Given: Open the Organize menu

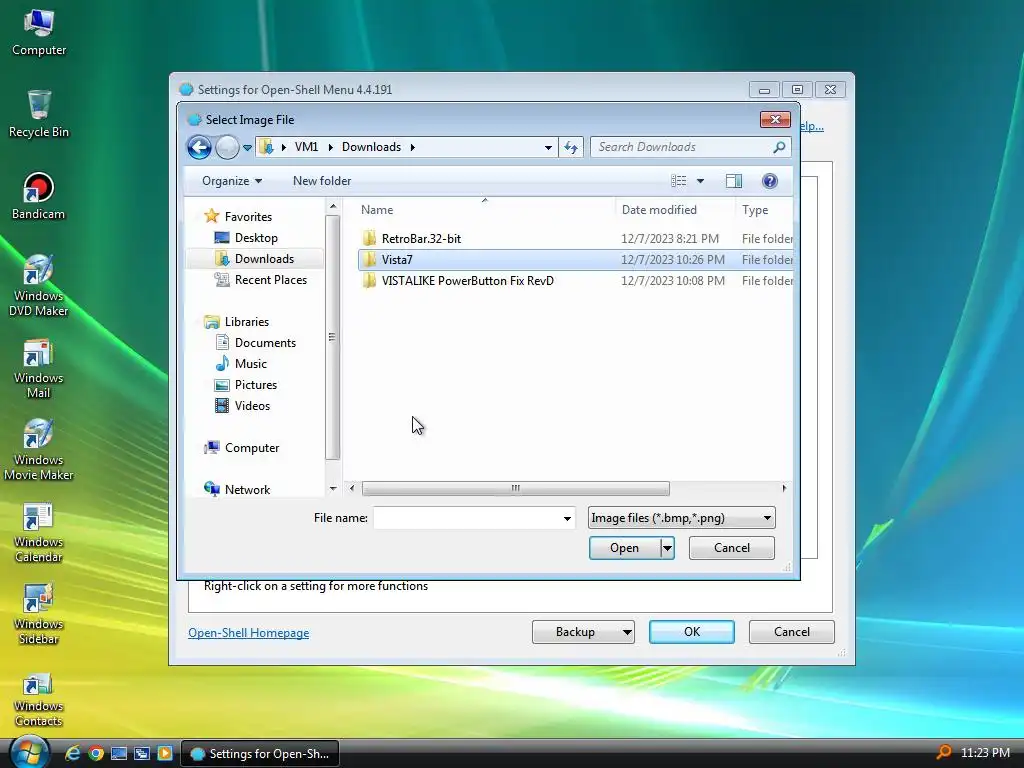Looking at the screenshot, I should coord(232,181).
